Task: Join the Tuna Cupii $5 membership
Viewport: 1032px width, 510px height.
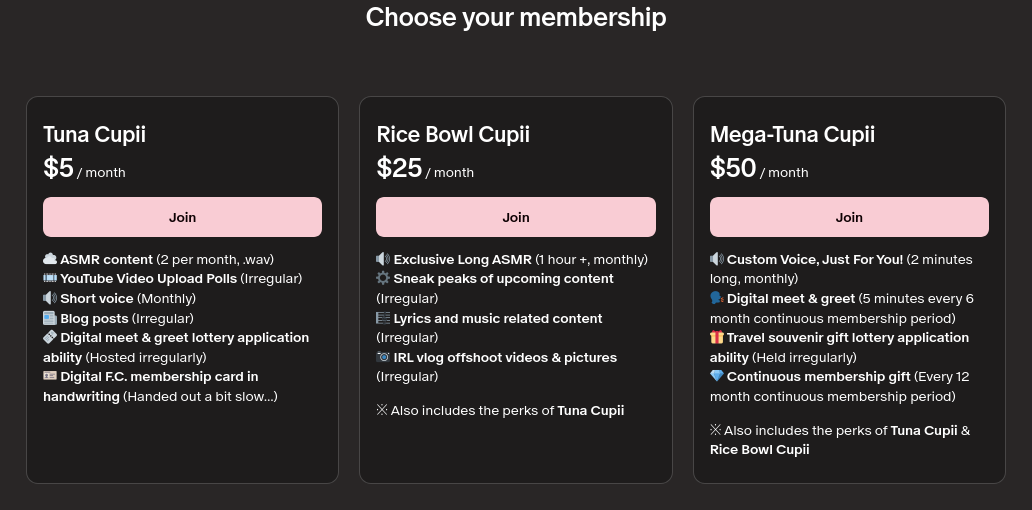Action: [182, 217]
